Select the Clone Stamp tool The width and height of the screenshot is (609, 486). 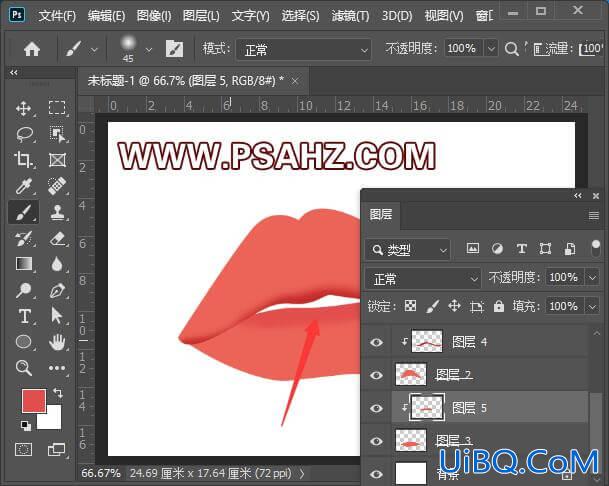click(57, 212)
